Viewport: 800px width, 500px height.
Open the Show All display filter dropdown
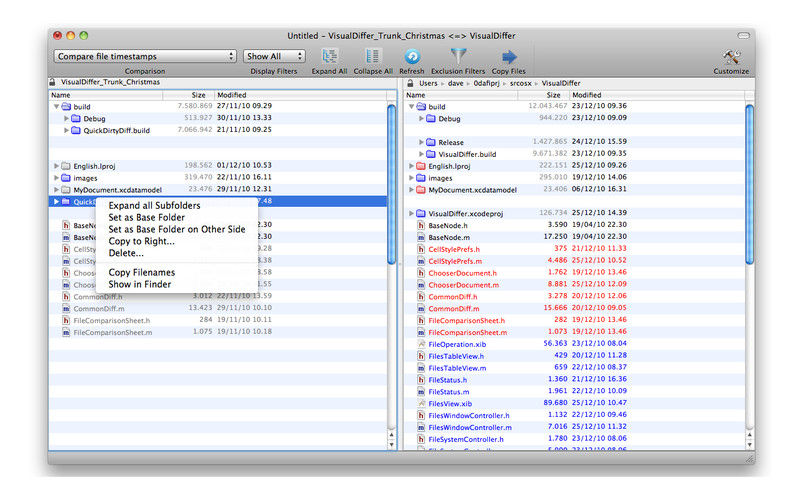(274, 56)
